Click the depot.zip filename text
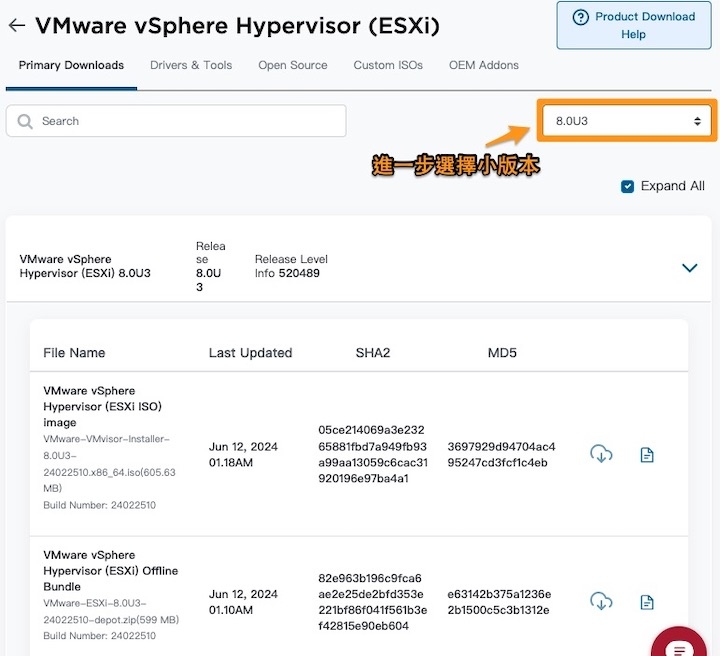This screenshot has height=656, width=720. pyautogui.click(x=111, y=611)
